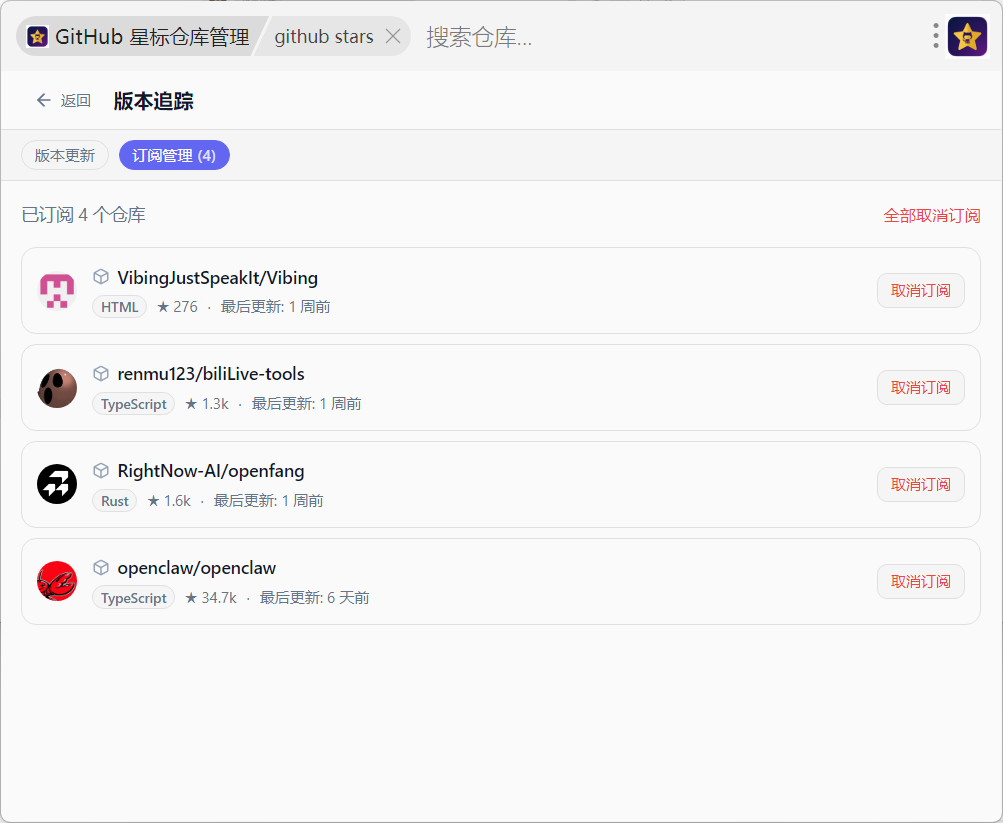Select the 订阅管理 (4) tab
1003x823 pixels.
(x=174, y=155)
